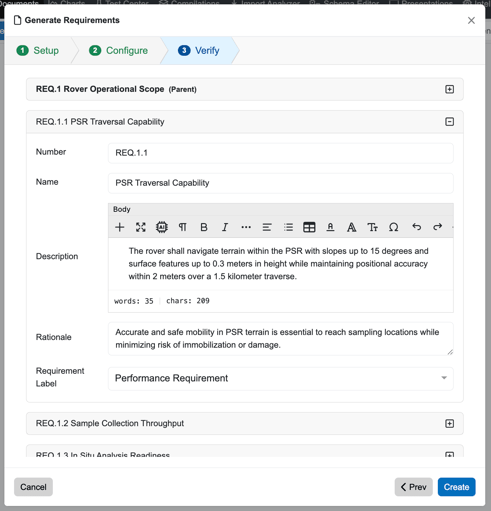Insert special character omega icon
The image size is (491, 511).
coord(393,227)
